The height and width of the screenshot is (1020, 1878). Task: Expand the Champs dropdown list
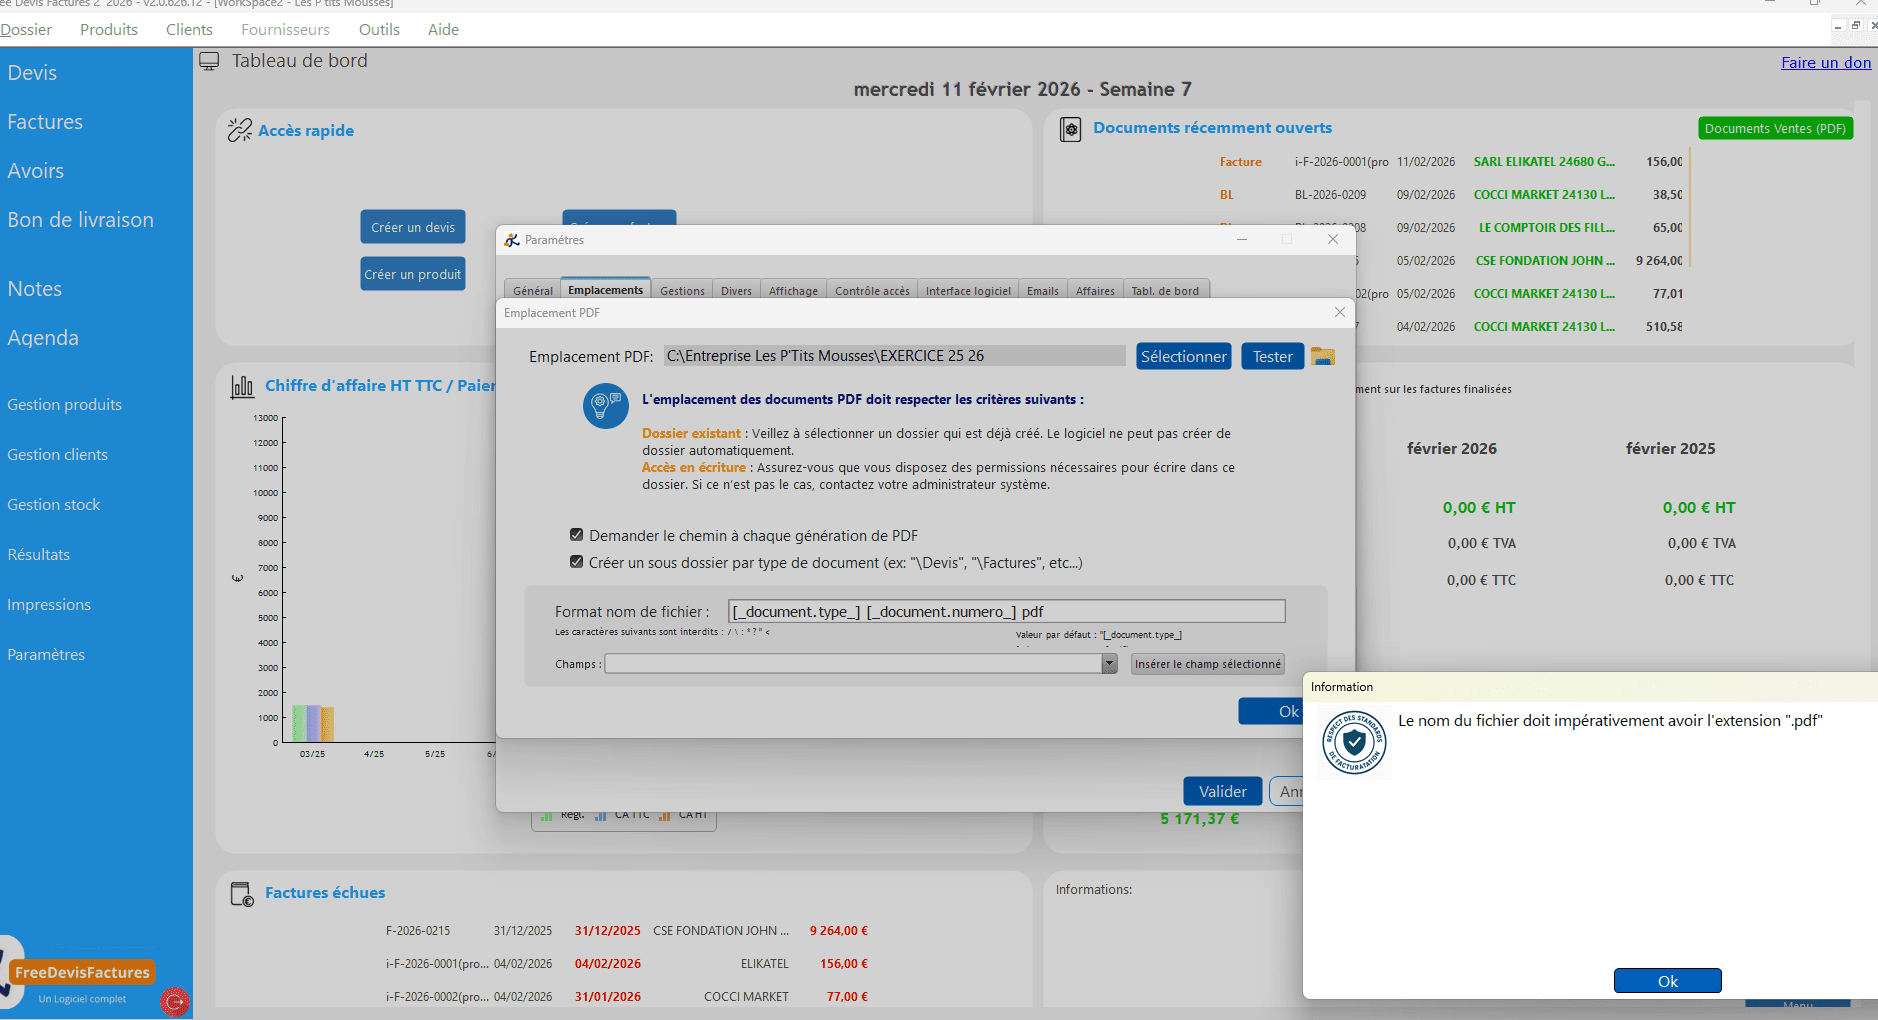[x=1109, y=664]
